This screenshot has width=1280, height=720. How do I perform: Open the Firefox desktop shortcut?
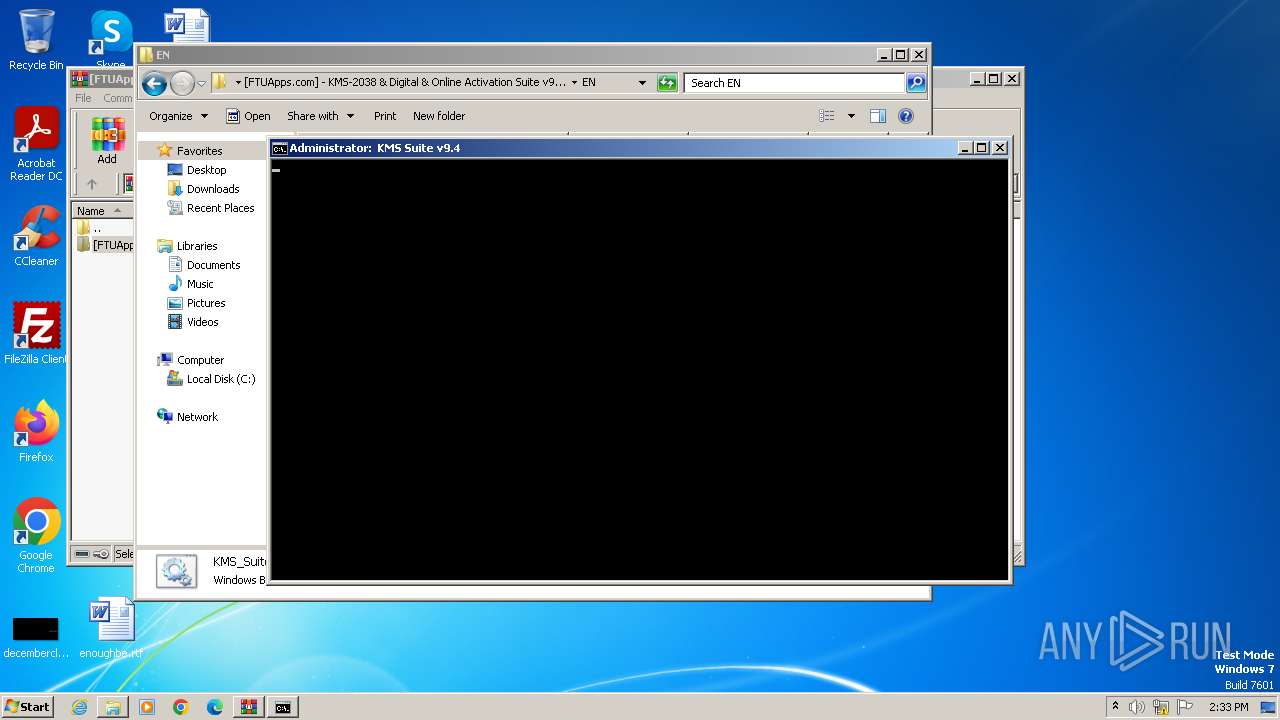click(x=36, y=432)
